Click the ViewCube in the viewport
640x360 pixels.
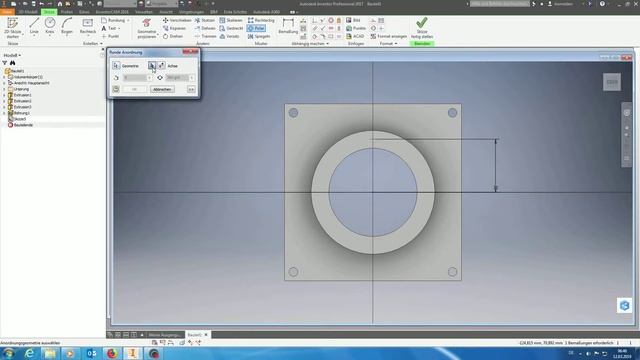(612, 82)
